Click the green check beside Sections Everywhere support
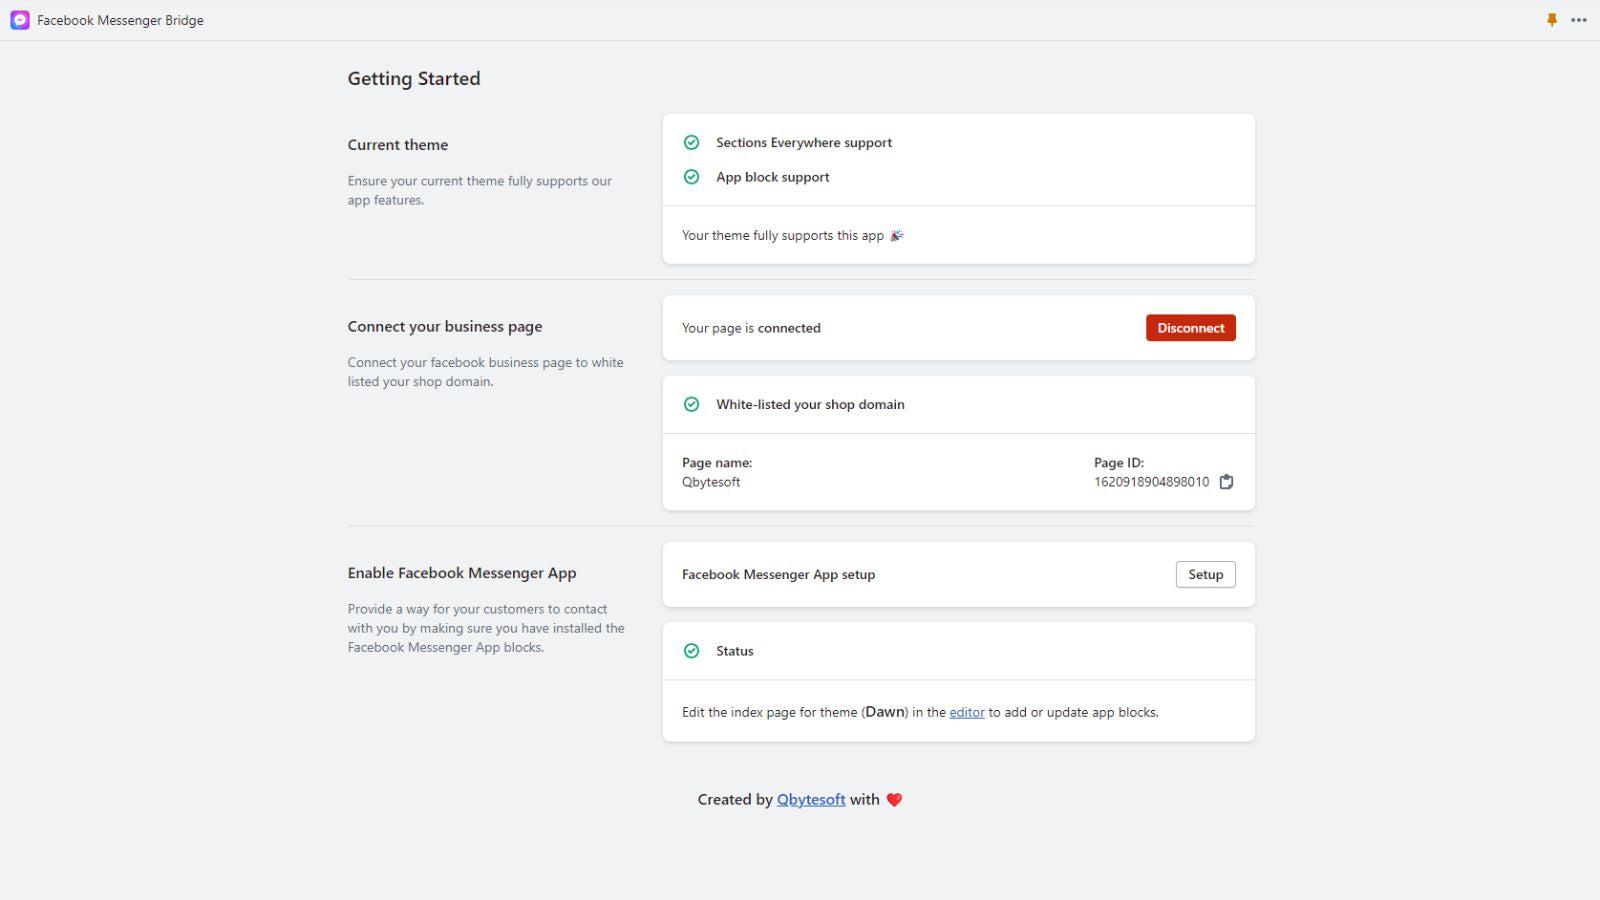 (x=691, y=142)
